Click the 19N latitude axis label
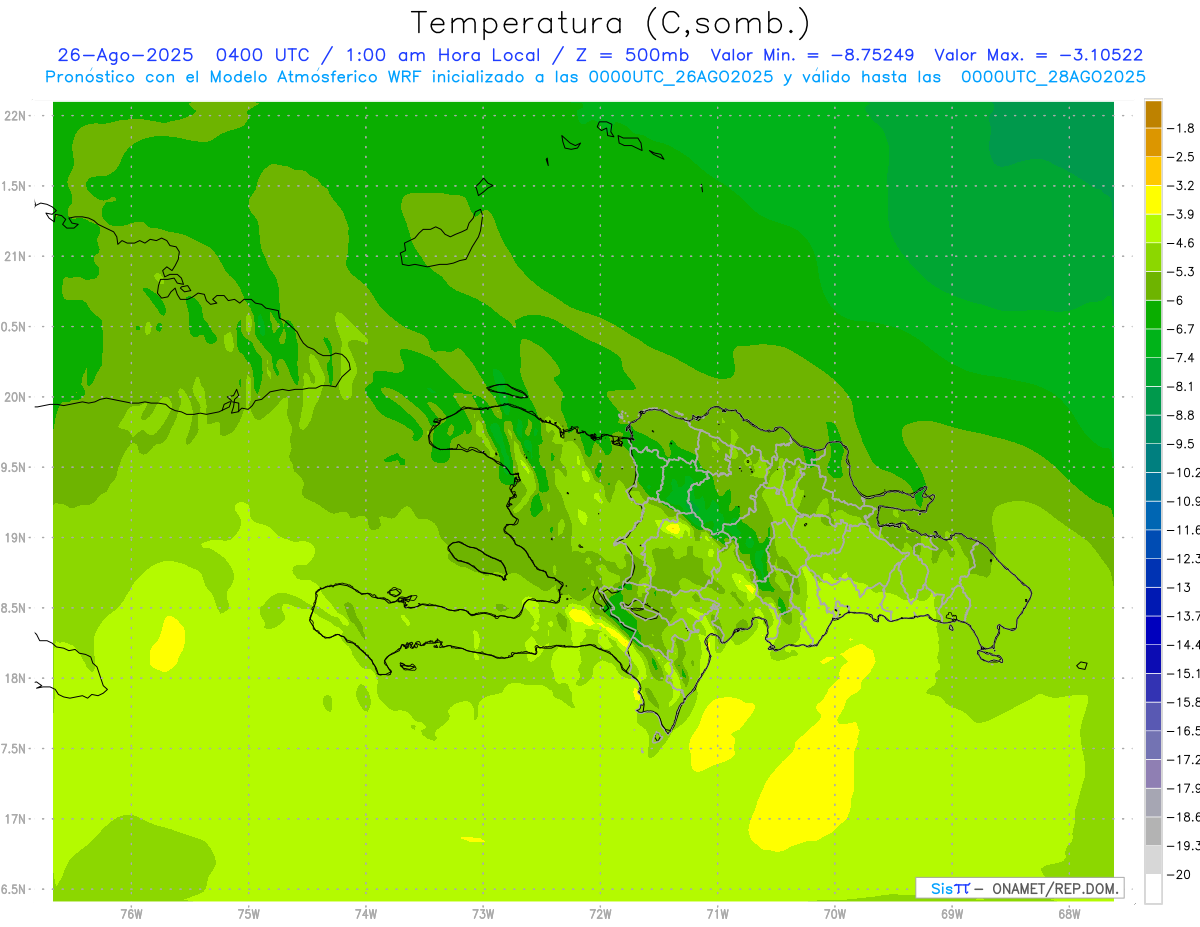Viewport: 1200px width, 927px height. click(16, 538)
